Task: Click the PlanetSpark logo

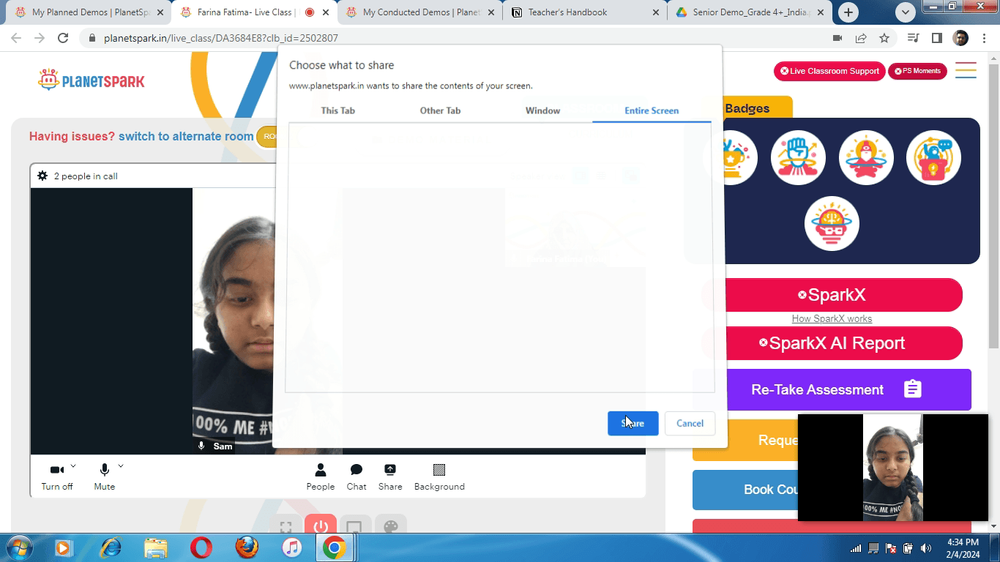Action: click(x=91, y=80)
